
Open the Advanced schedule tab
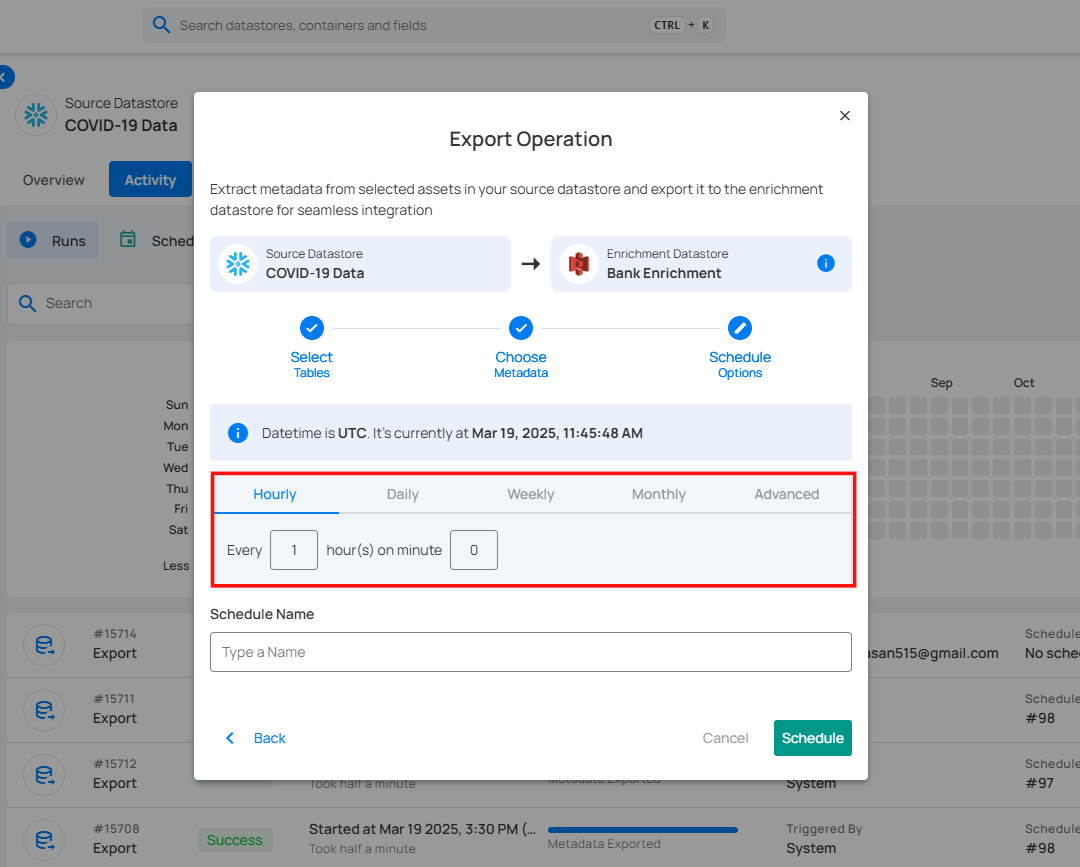click(786, 494)
